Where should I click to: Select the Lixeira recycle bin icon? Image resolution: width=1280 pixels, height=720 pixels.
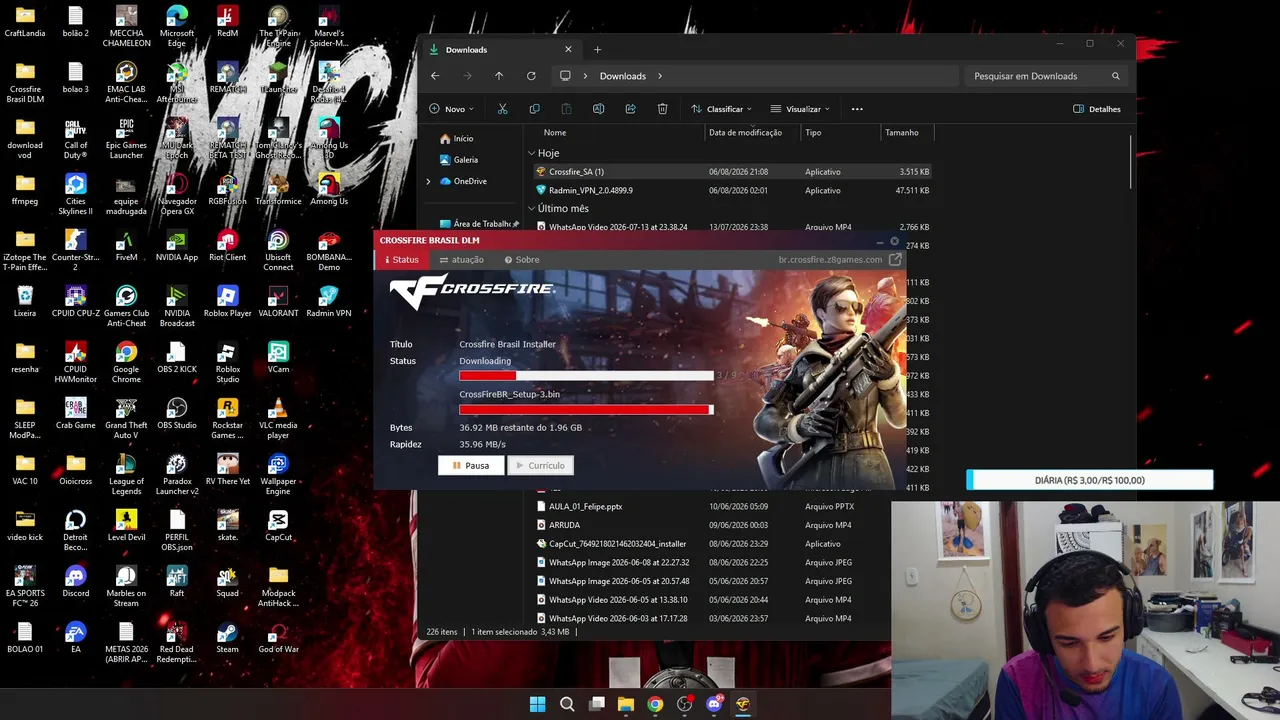pos(25,302)
